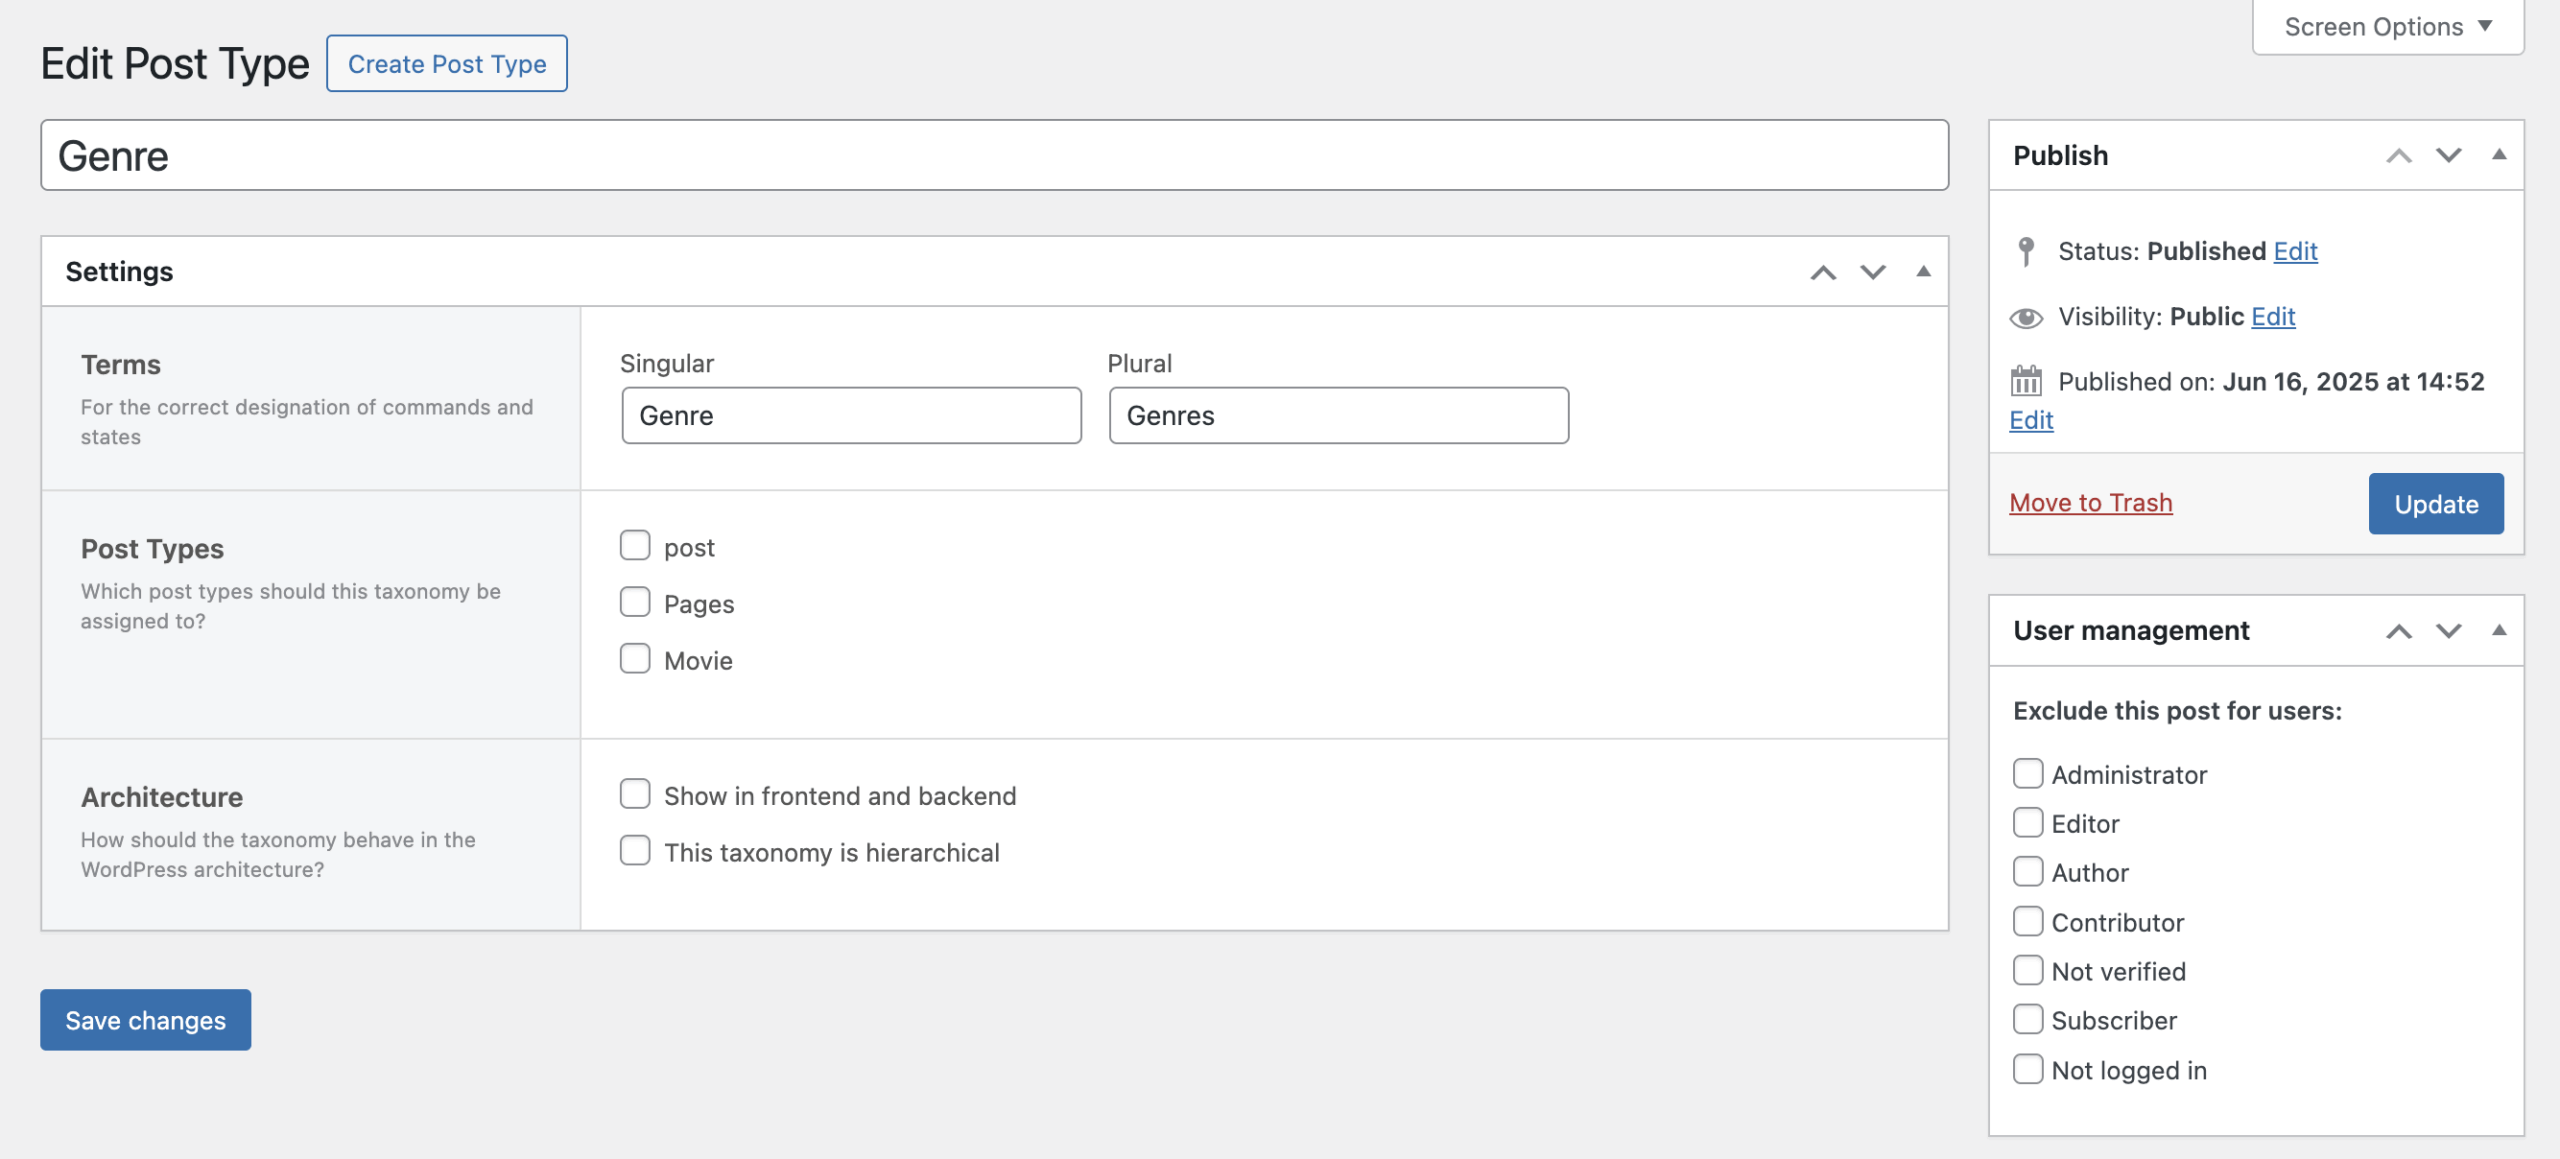Move the Publish panel down via its down chevron
Screen dimensions: 2560x1159
(x=2448, y=155)
